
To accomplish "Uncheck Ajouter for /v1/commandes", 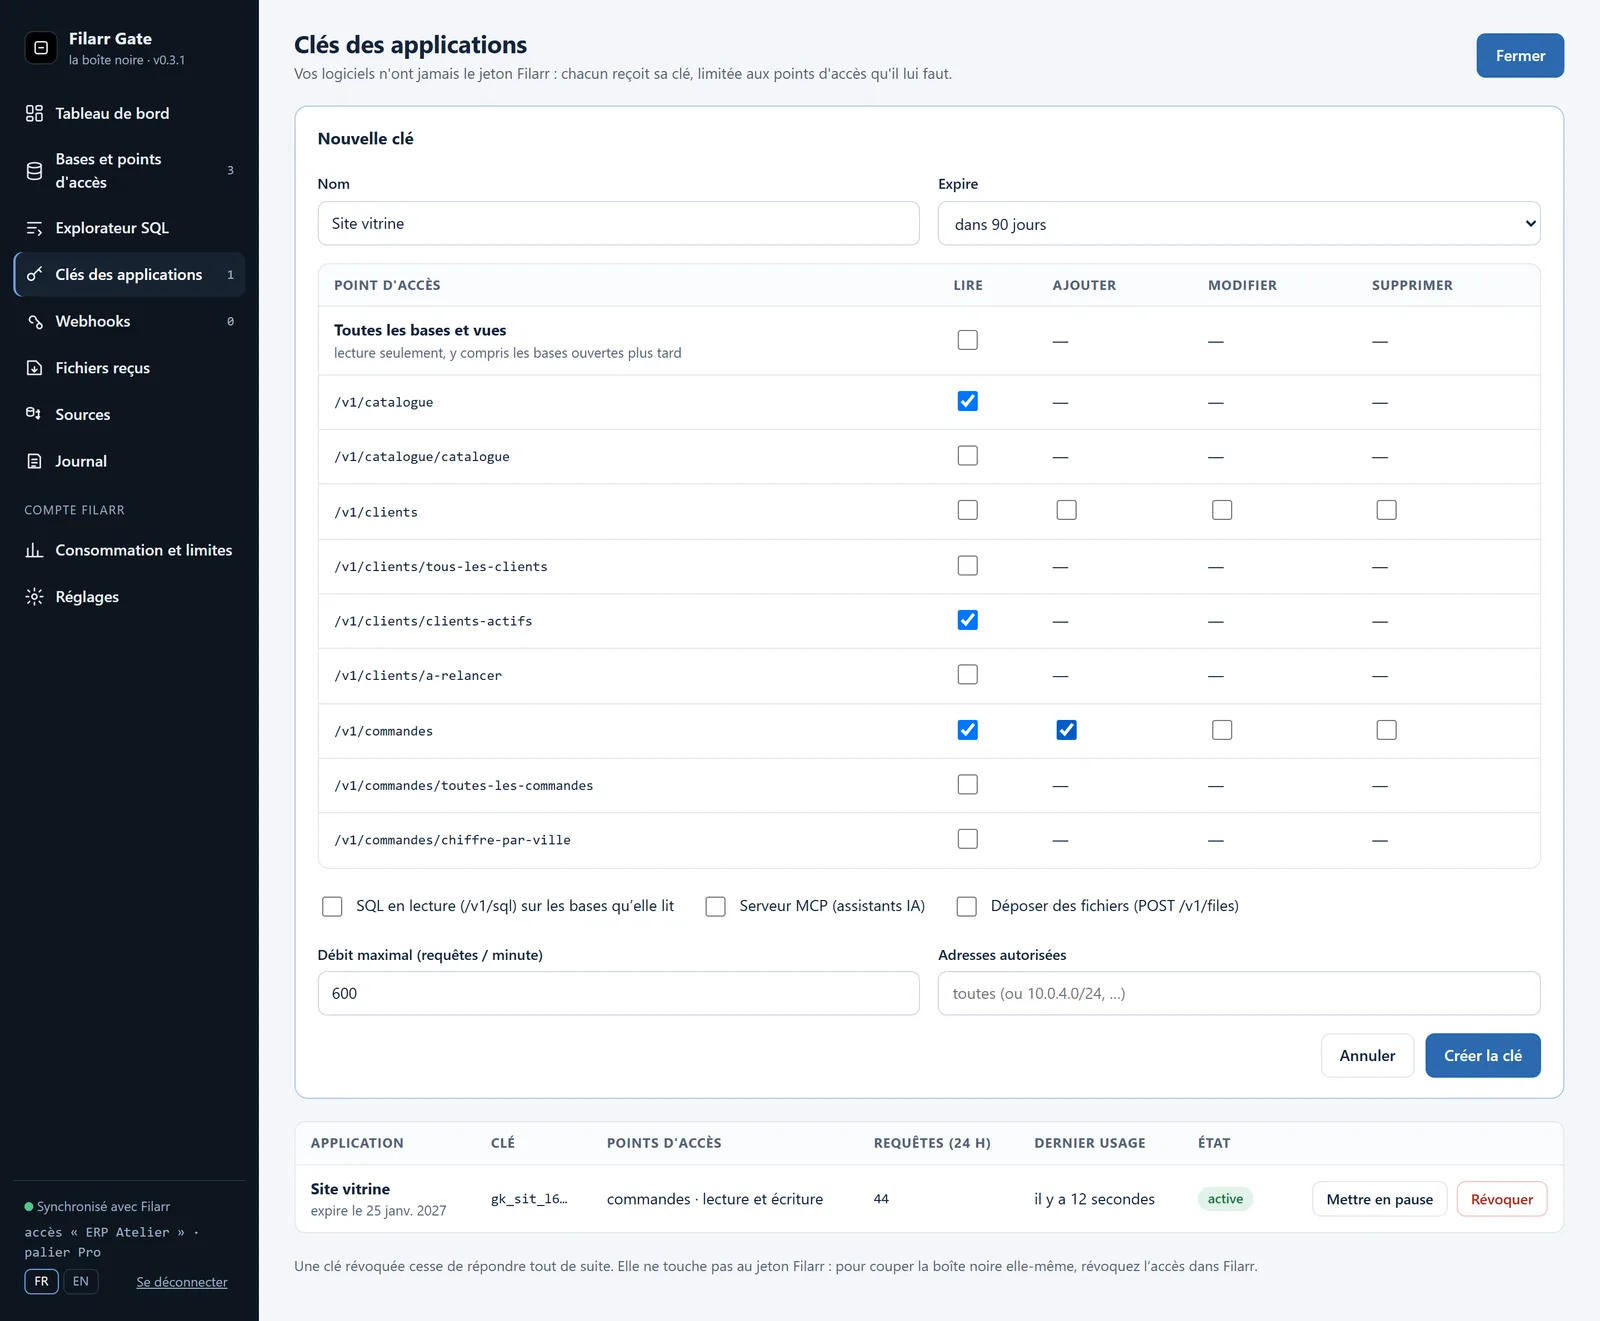I will tap(1066, 730).
